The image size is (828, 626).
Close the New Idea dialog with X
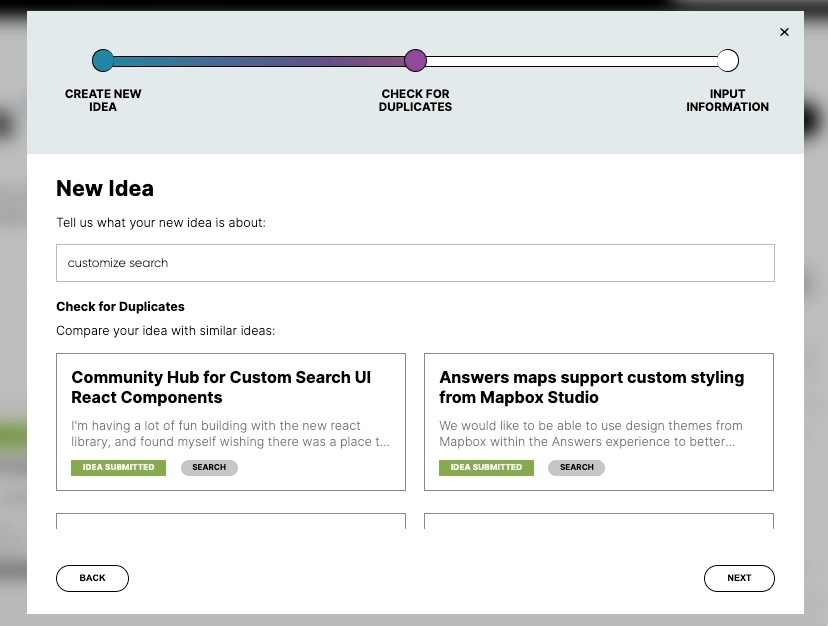(784, 32)
